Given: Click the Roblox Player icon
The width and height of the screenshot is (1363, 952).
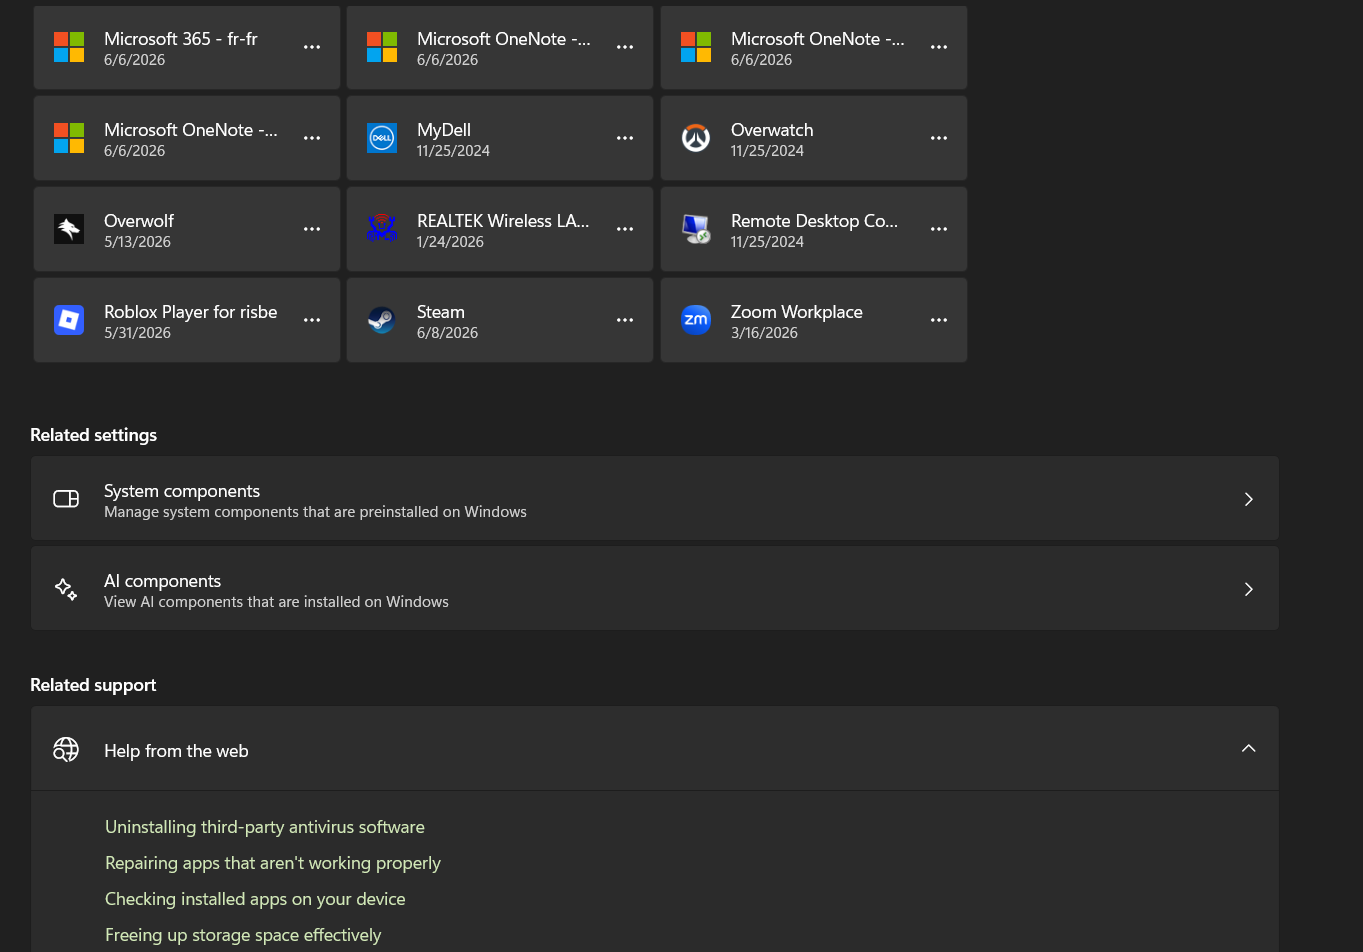Looking at the screenshot, I should [x=69, y=320].
